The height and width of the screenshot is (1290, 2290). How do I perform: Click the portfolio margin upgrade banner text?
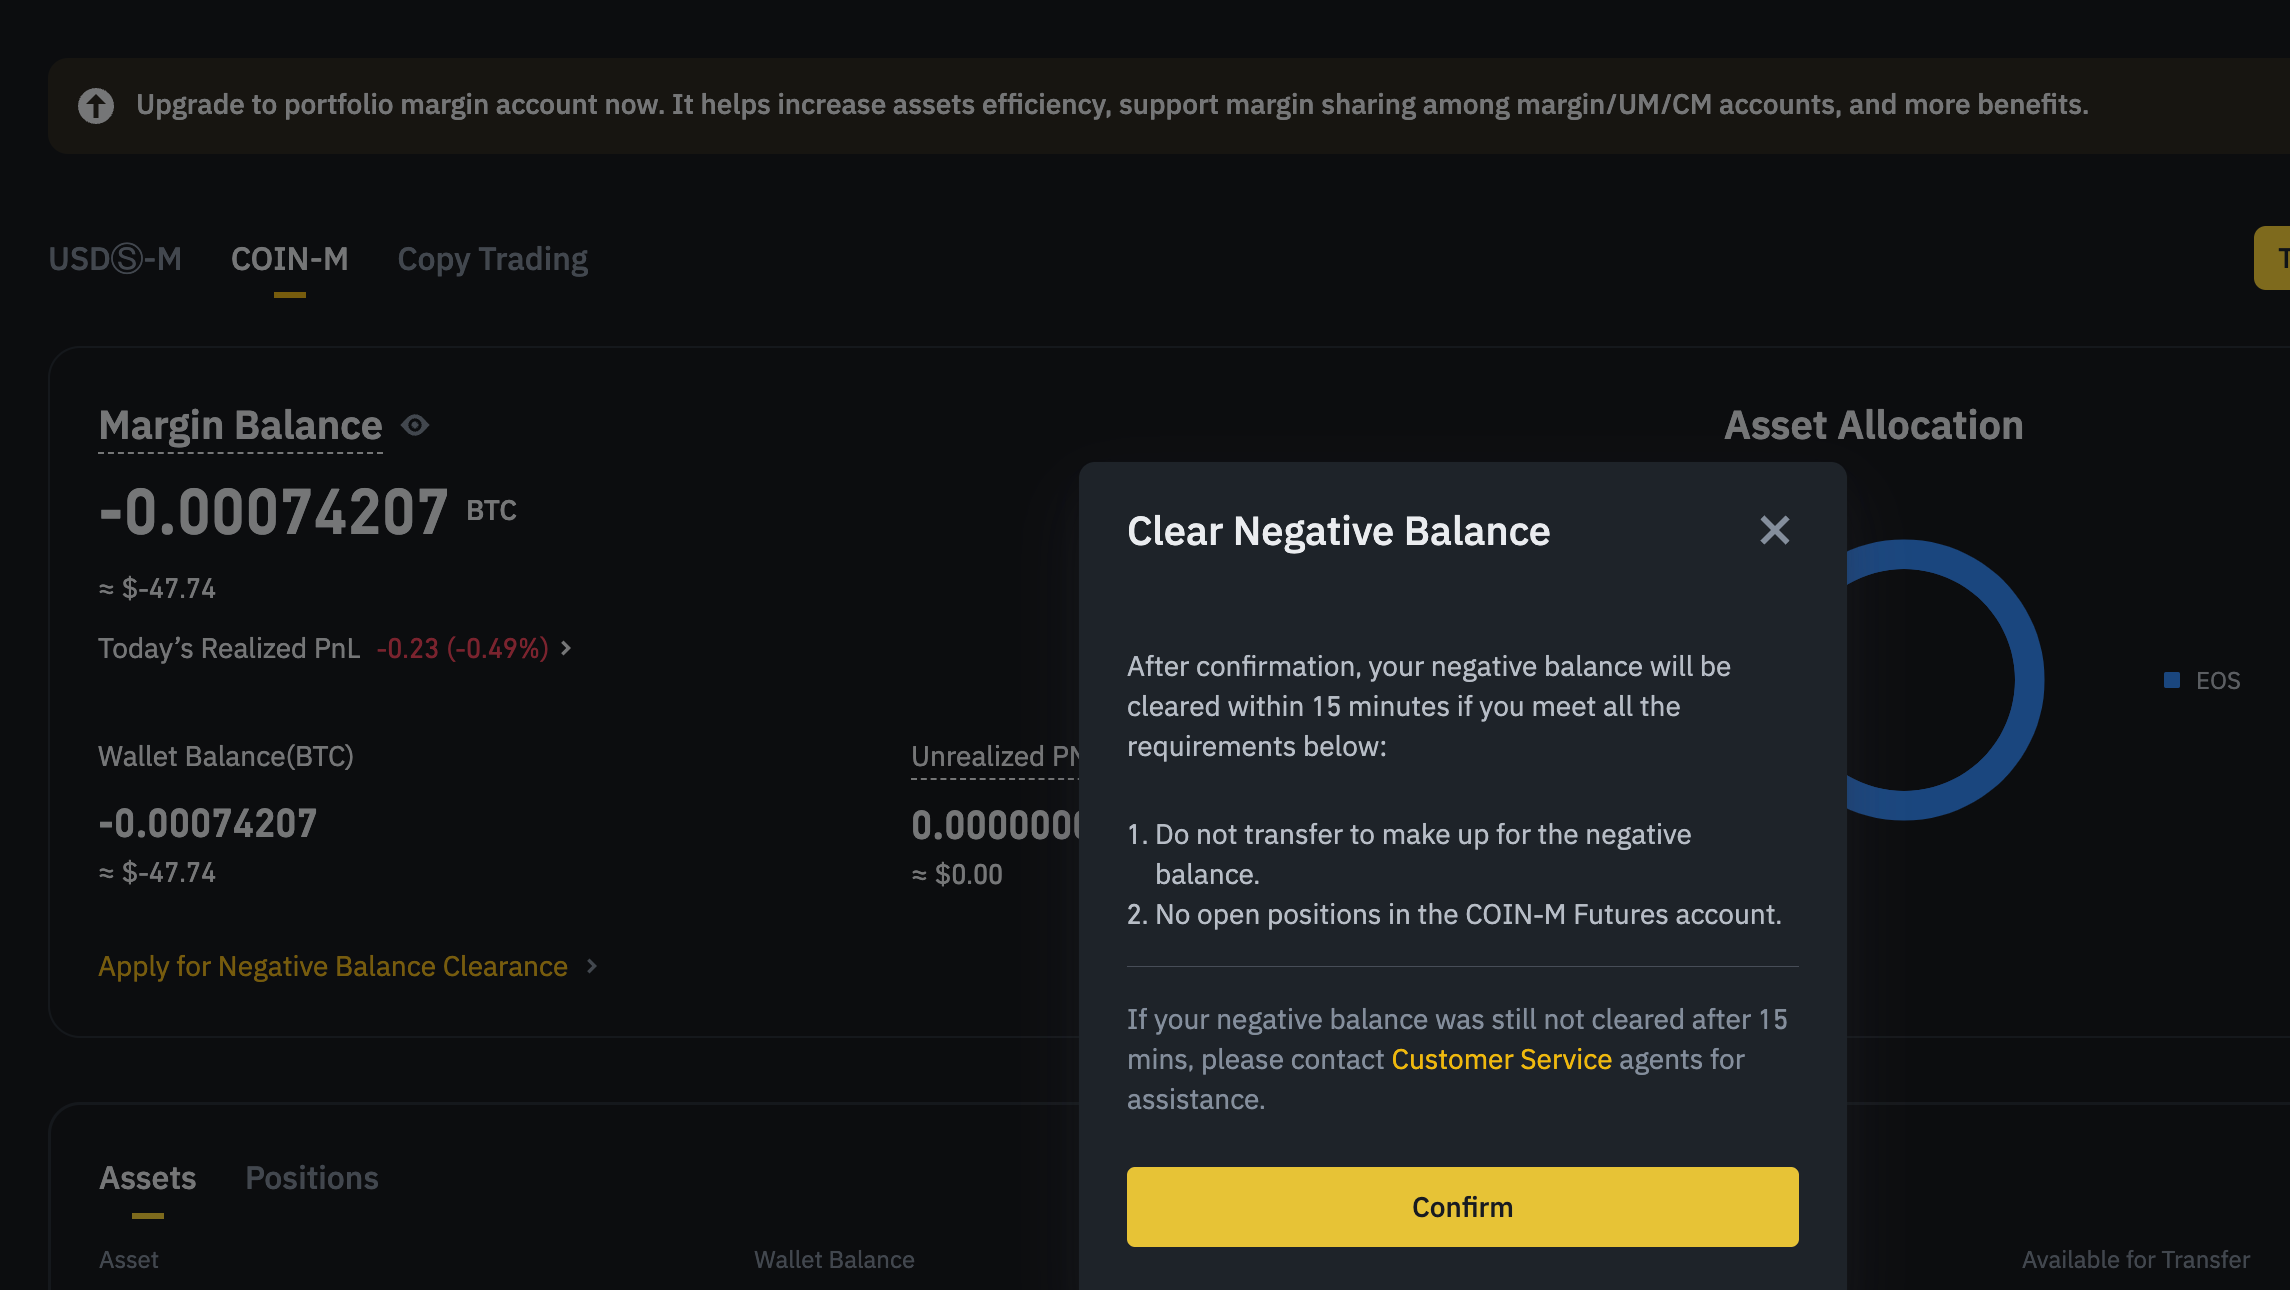click(1112, 105)
